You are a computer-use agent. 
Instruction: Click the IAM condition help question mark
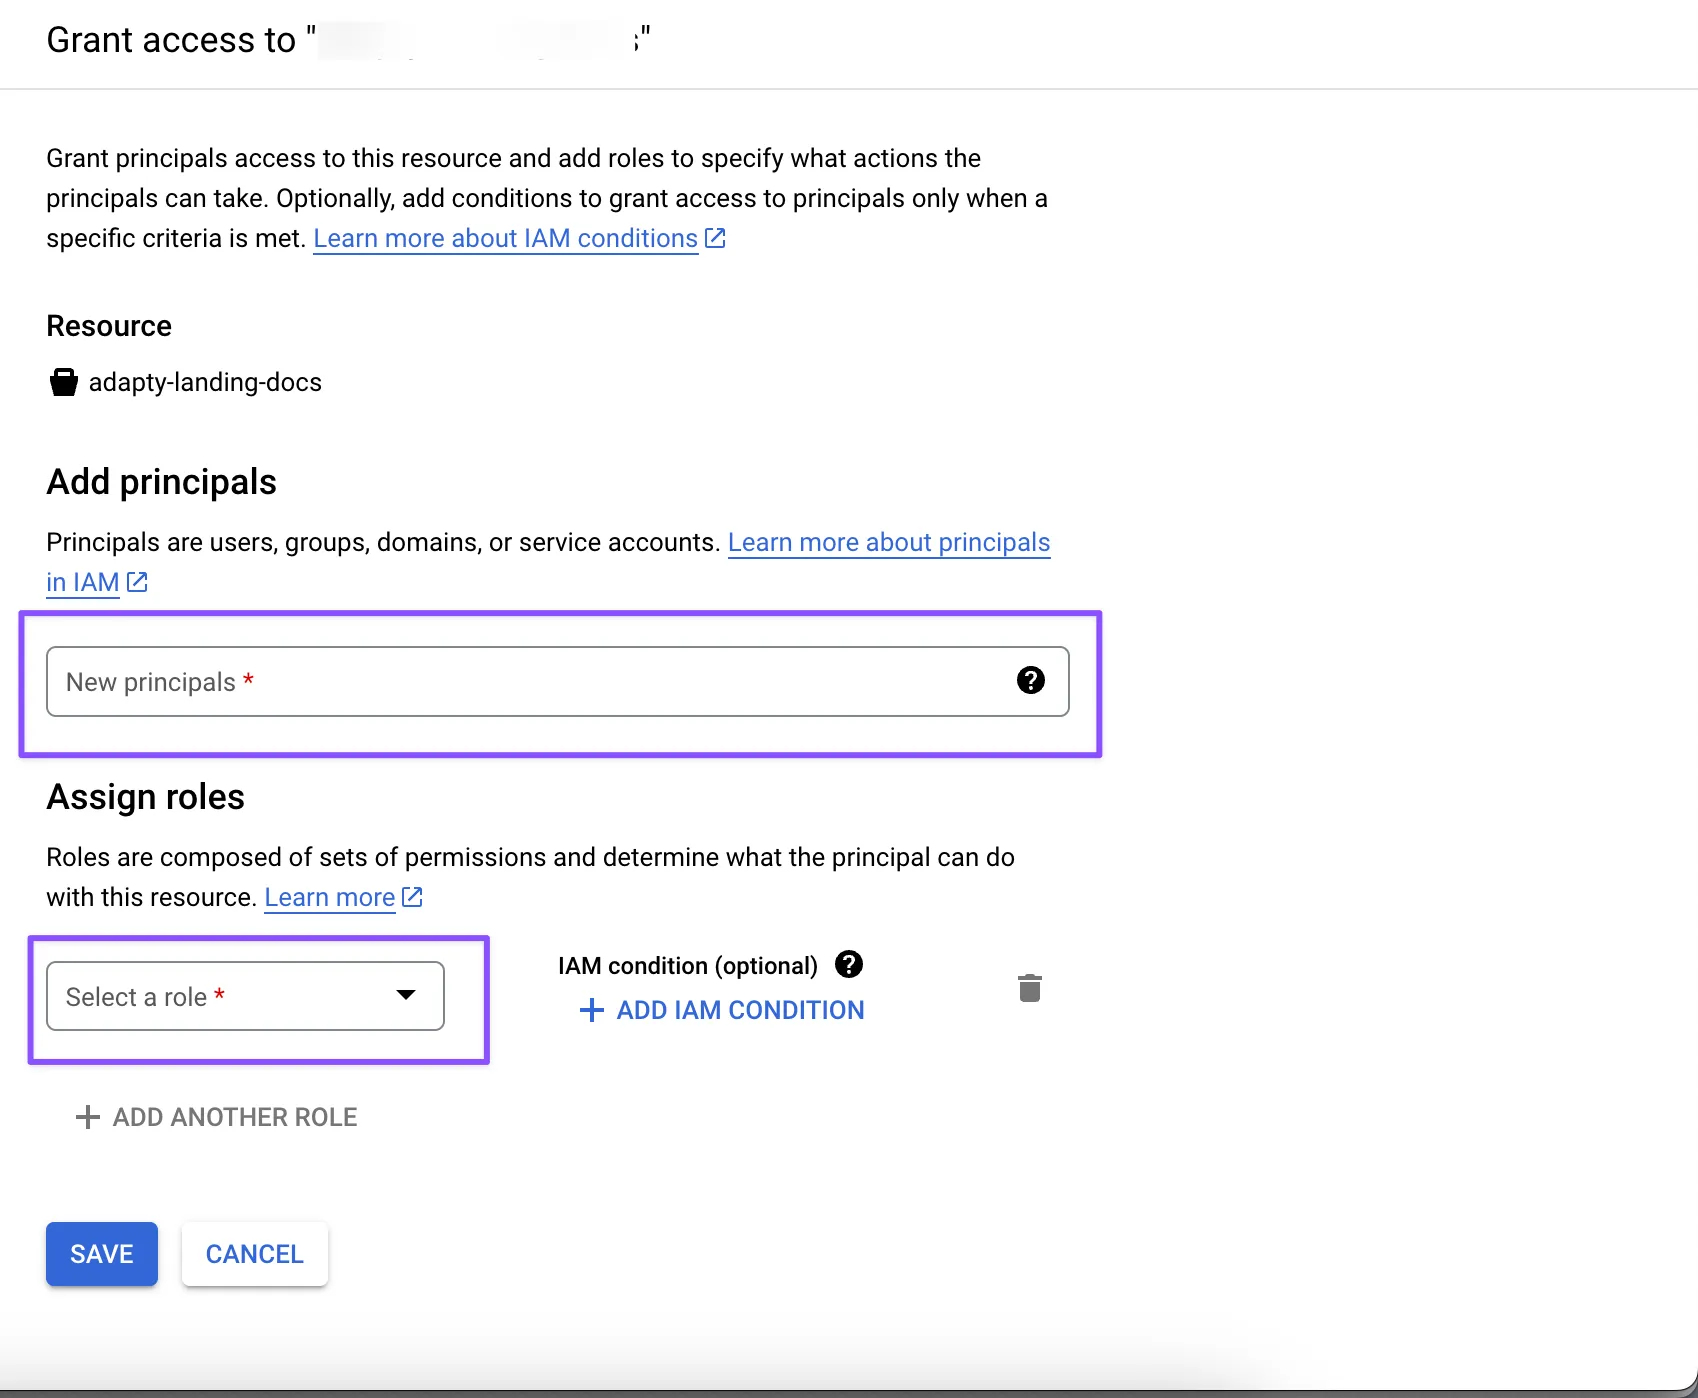[x=849, y=965]
